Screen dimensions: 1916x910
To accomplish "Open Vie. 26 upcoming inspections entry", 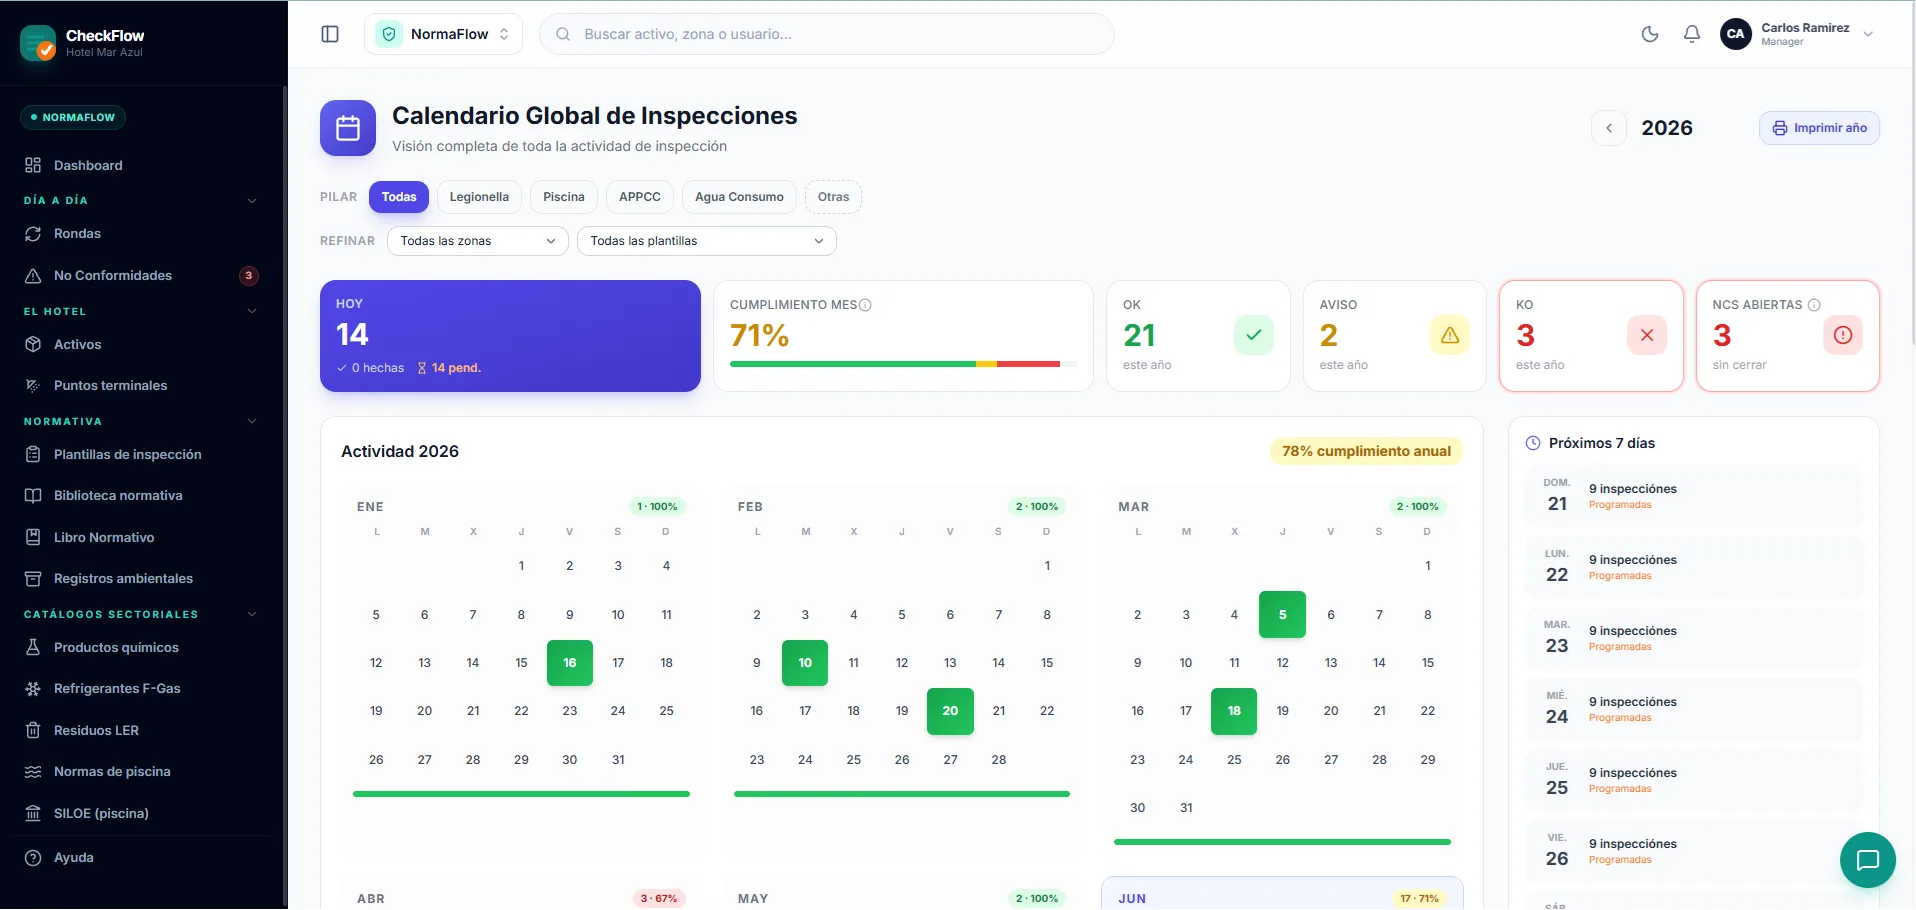I will coord(1694,851).
